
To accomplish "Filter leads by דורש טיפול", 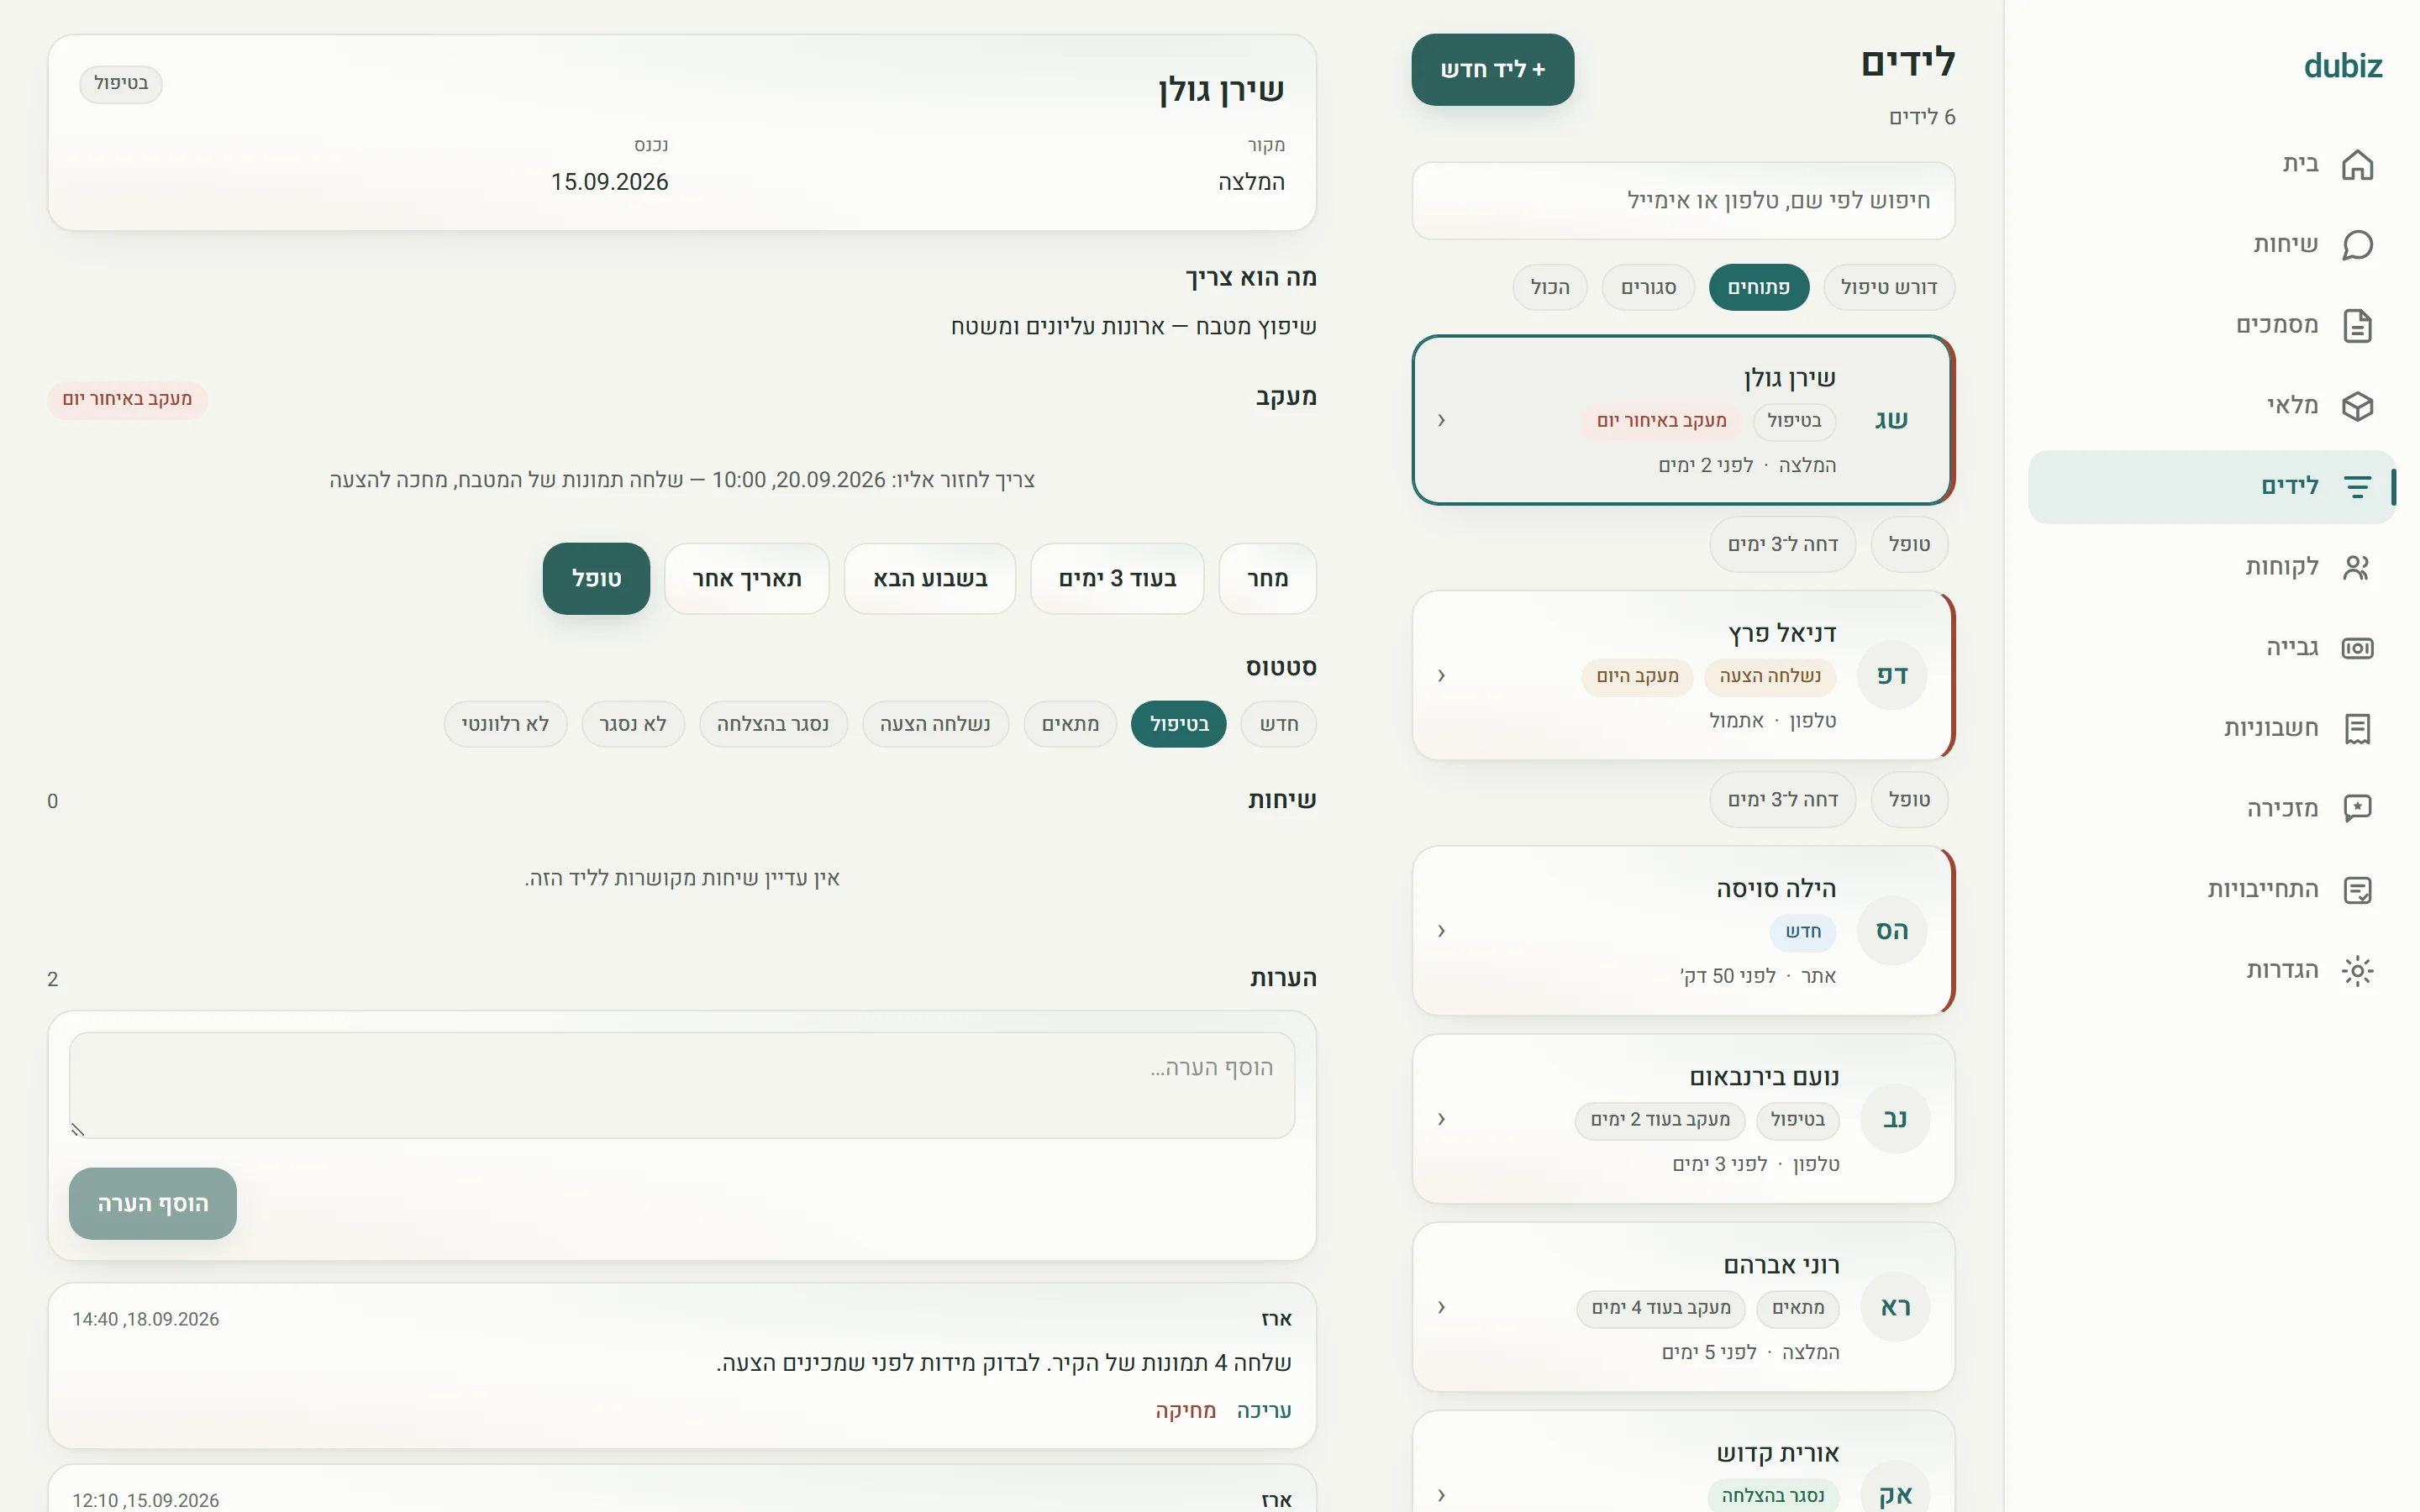I will coord(1889,287).
